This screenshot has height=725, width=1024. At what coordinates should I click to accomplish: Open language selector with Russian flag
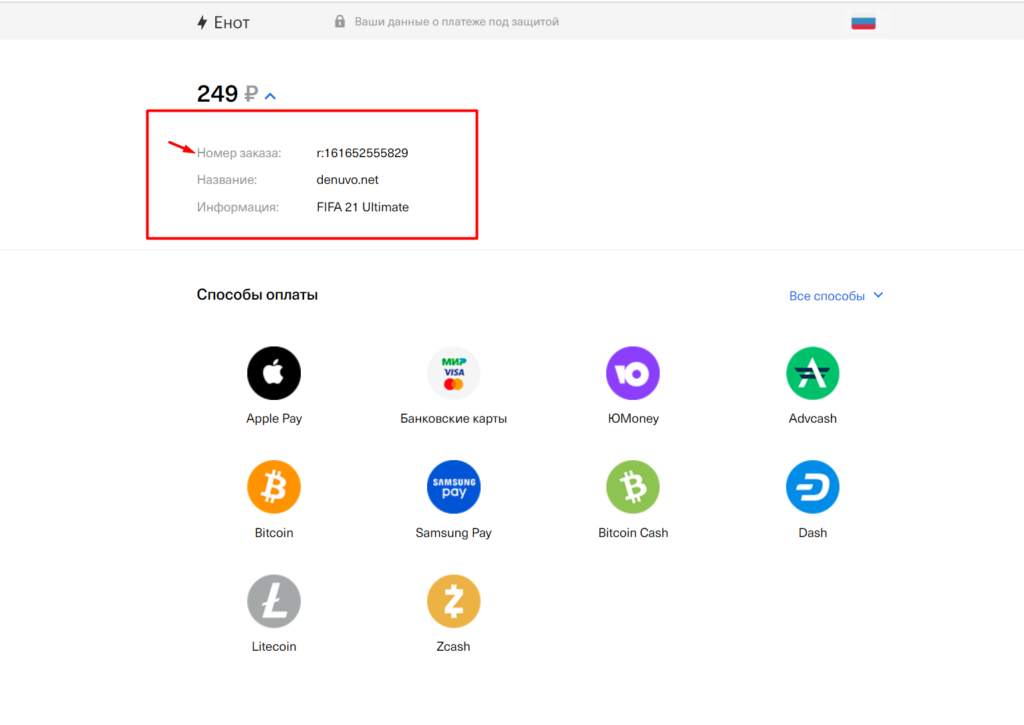coord(863,22)
